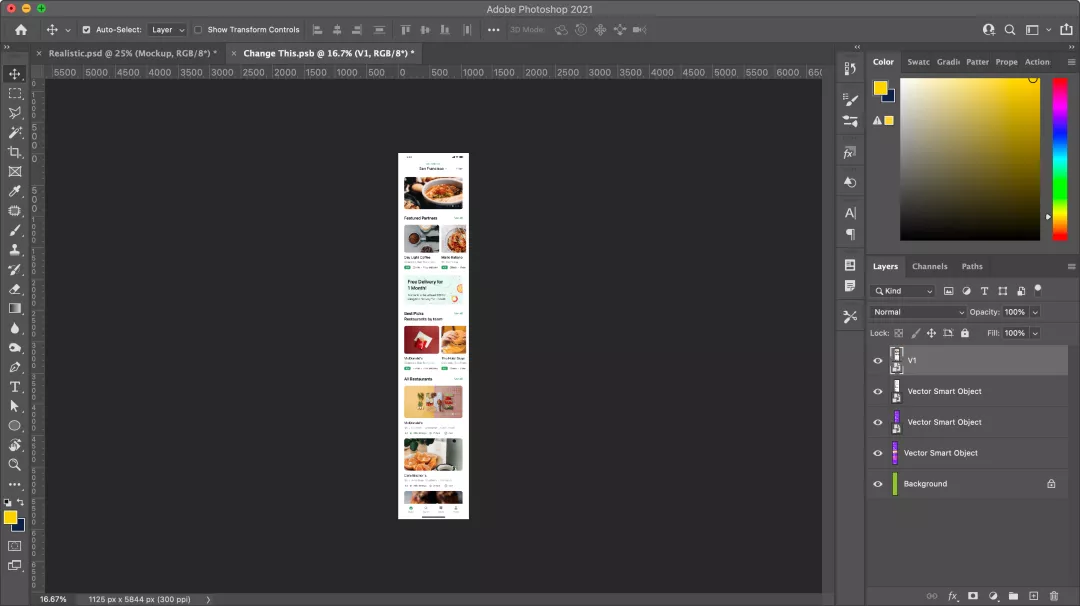Select the Horizontal Type tool
1080x606 pixels.
pyautogui.click(x=15, y=387)
